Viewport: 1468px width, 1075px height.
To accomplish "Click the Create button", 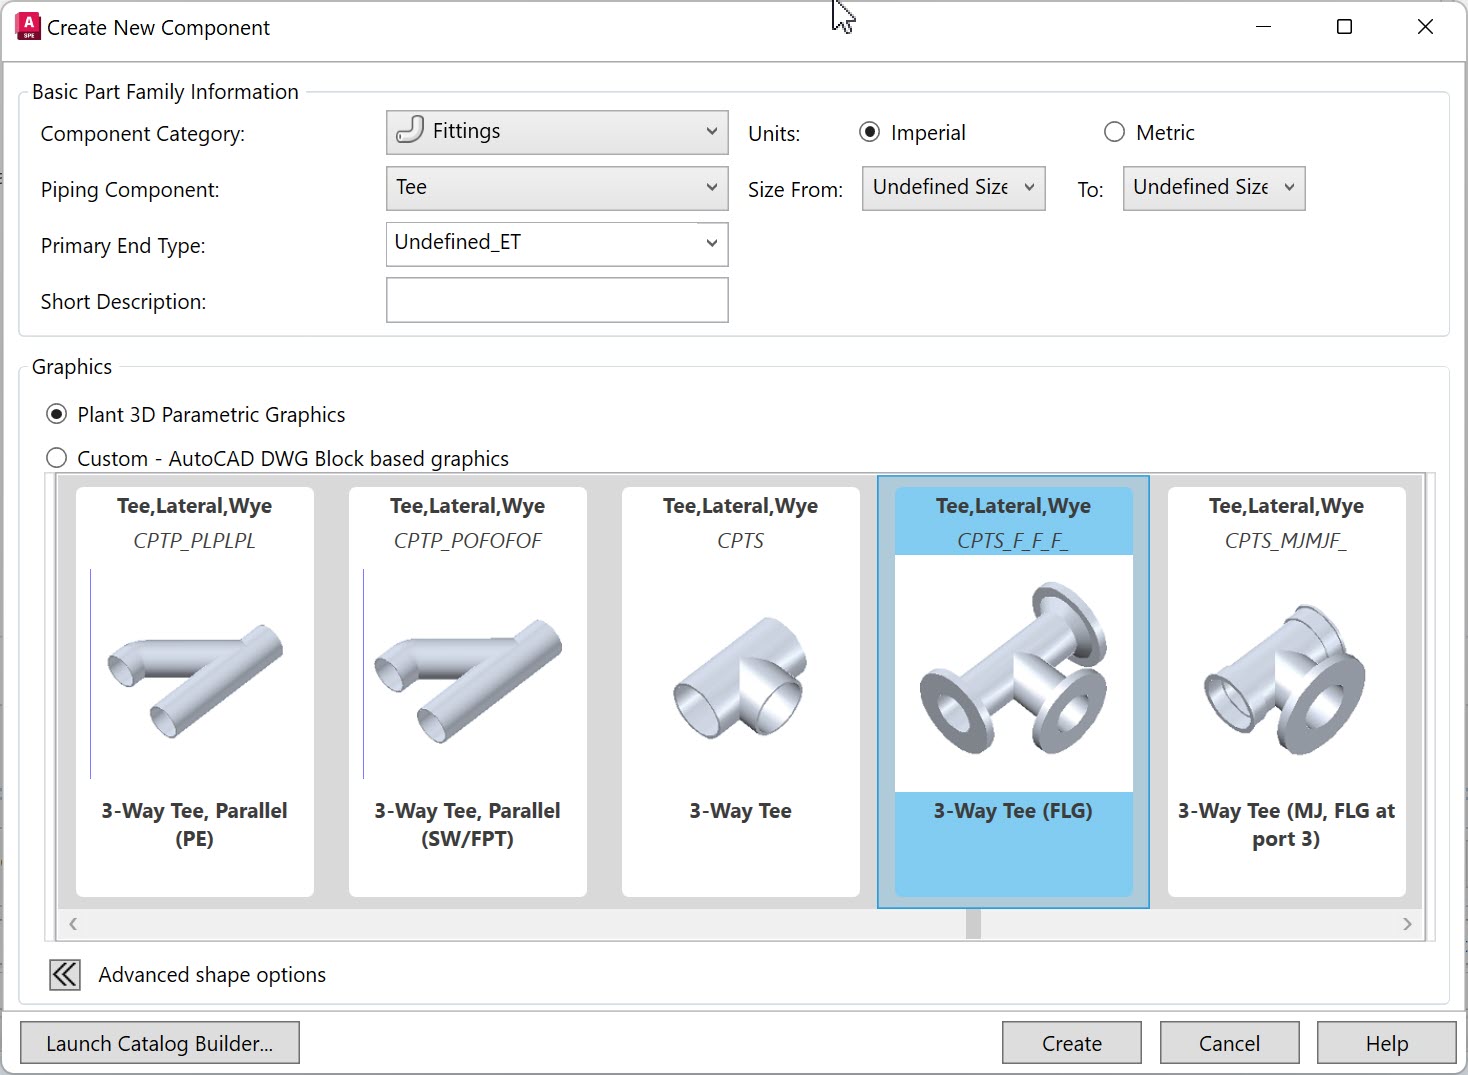I will (1072, 1043).
